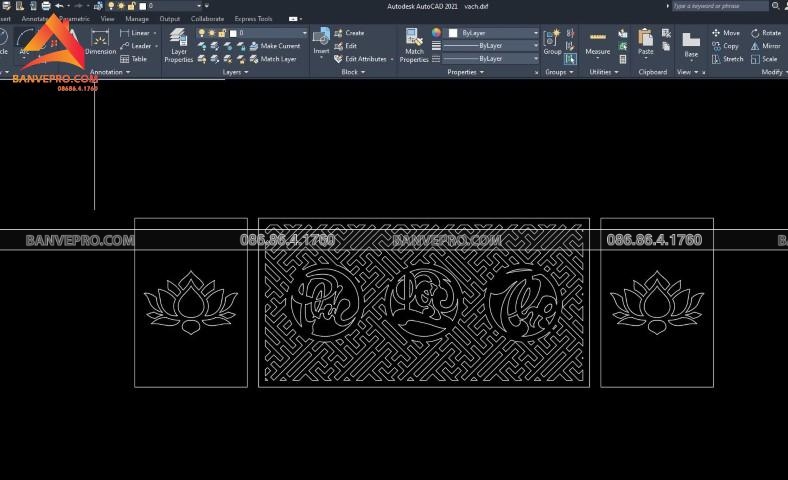
Task: Expand the Block panel
Action: click(353, 72)
